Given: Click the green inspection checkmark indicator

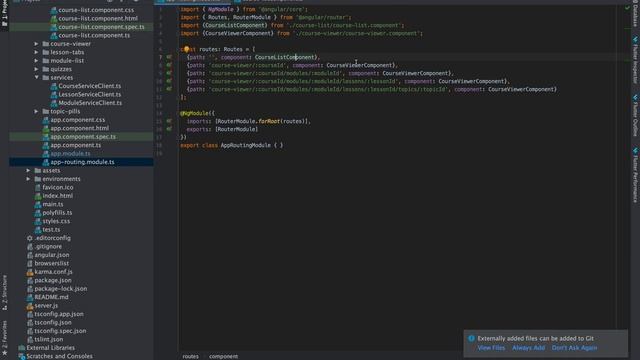Looking at the screenshot, I should [x=627, y=8].
